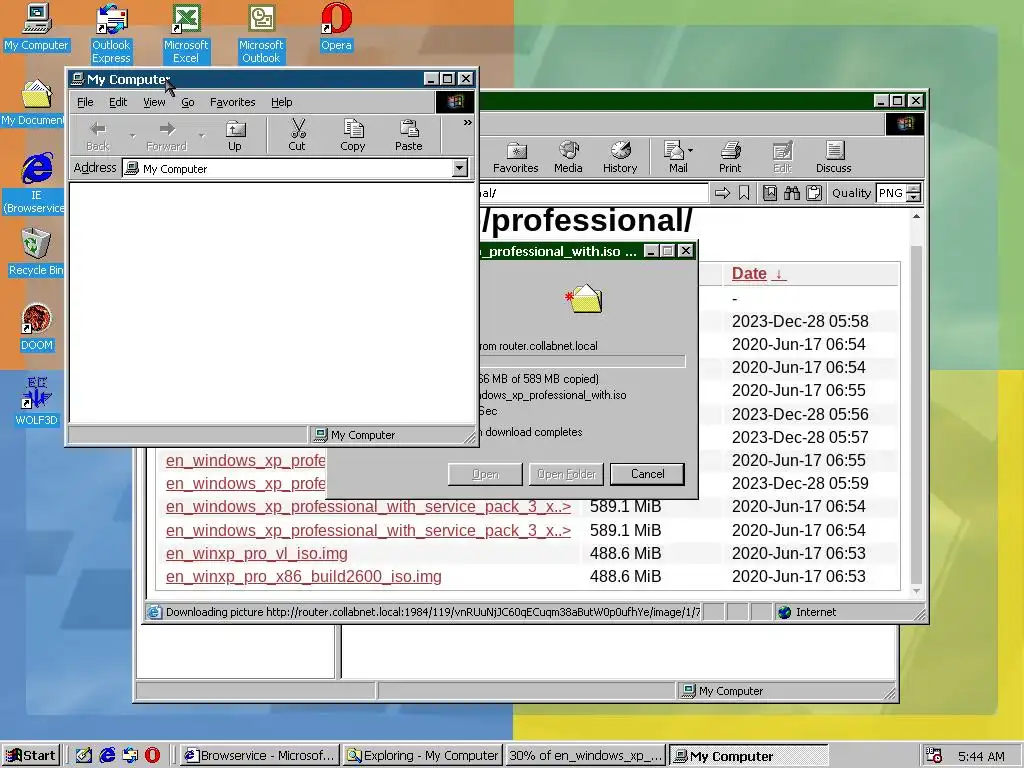
Task: Click the Forward button in My Computer
Action: (x=167, y=136)
